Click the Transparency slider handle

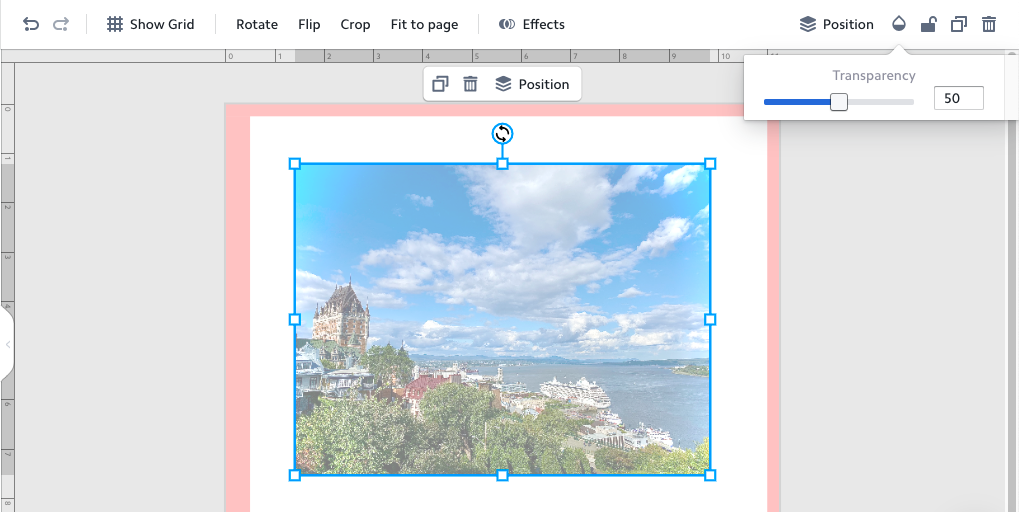[x=839, y=102]
